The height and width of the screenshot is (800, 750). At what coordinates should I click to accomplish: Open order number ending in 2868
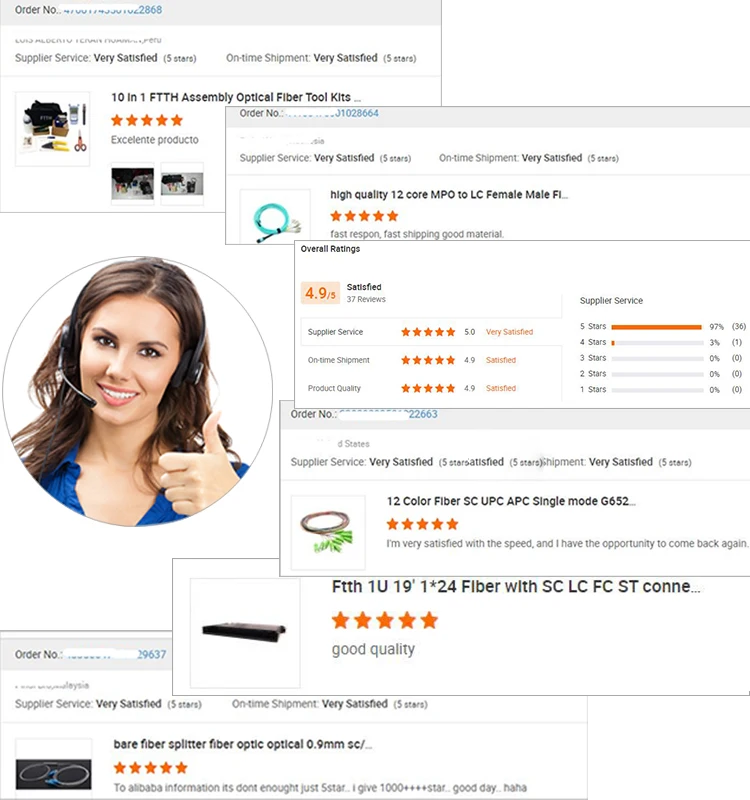112,10
